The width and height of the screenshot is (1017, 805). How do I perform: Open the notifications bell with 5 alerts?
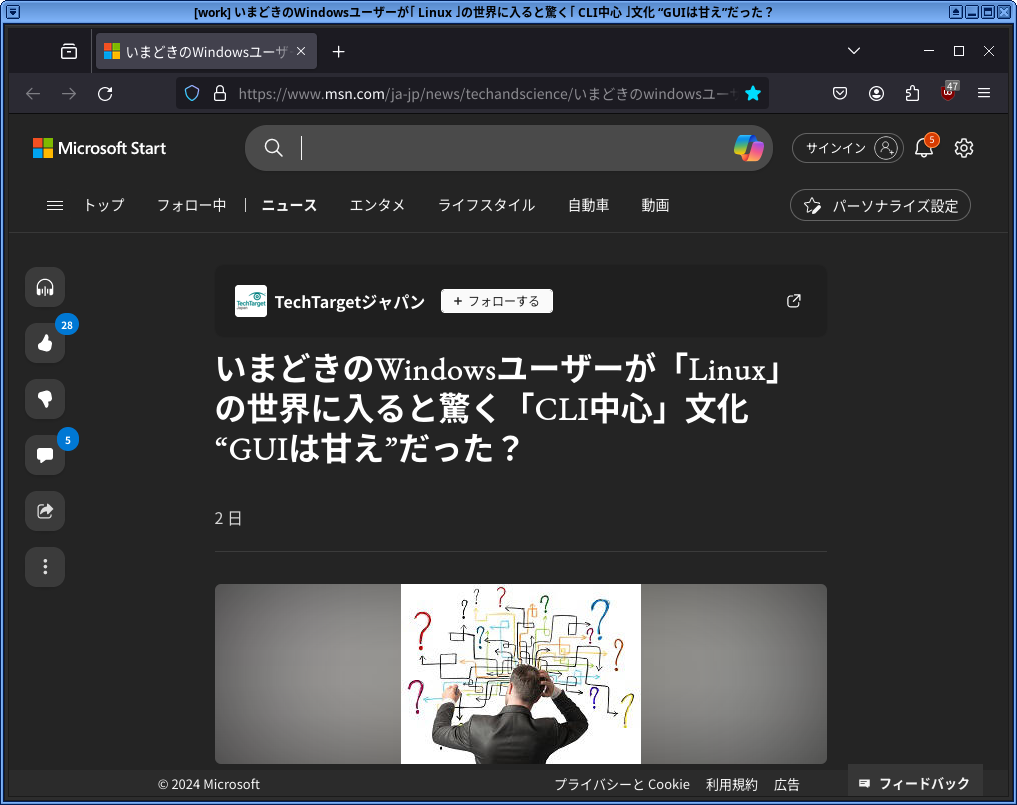pos(923,147)
